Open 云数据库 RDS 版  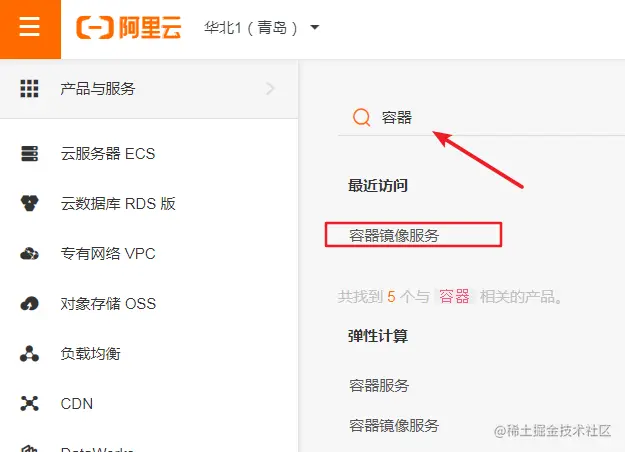pyautogui.click(x=118, y=204)
